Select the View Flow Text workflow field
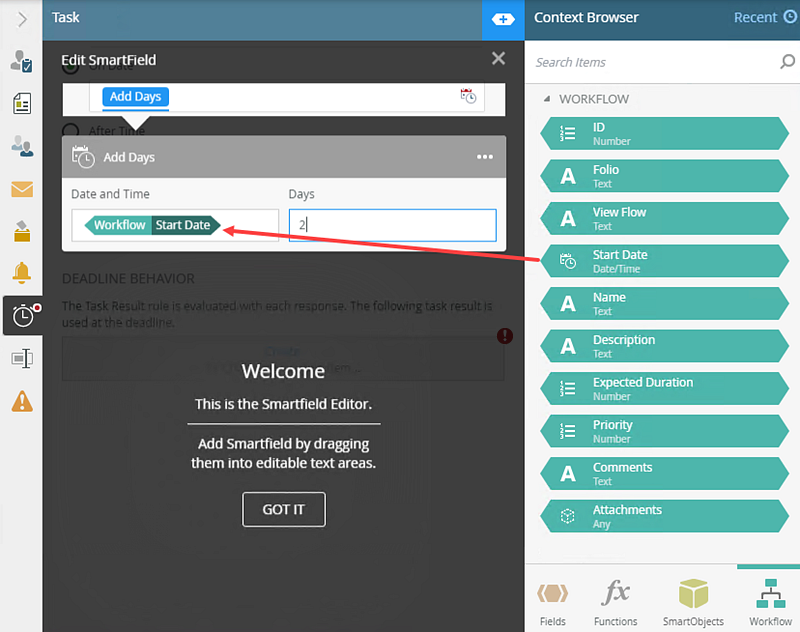 pos(665,218)
